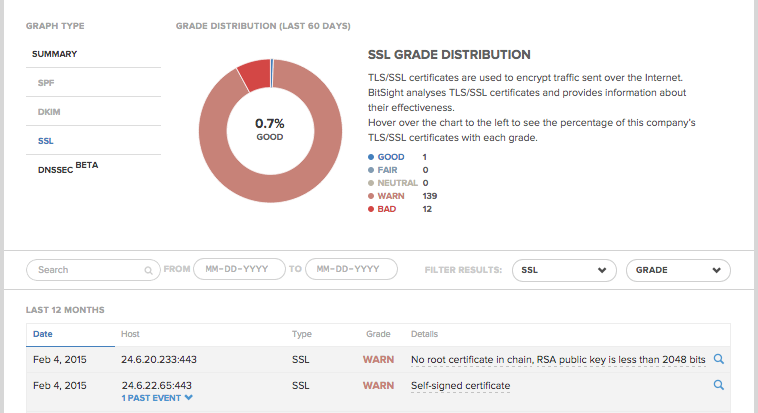Click the blue GOOD legend dot

pyautogui.click(x=371, y=157)
